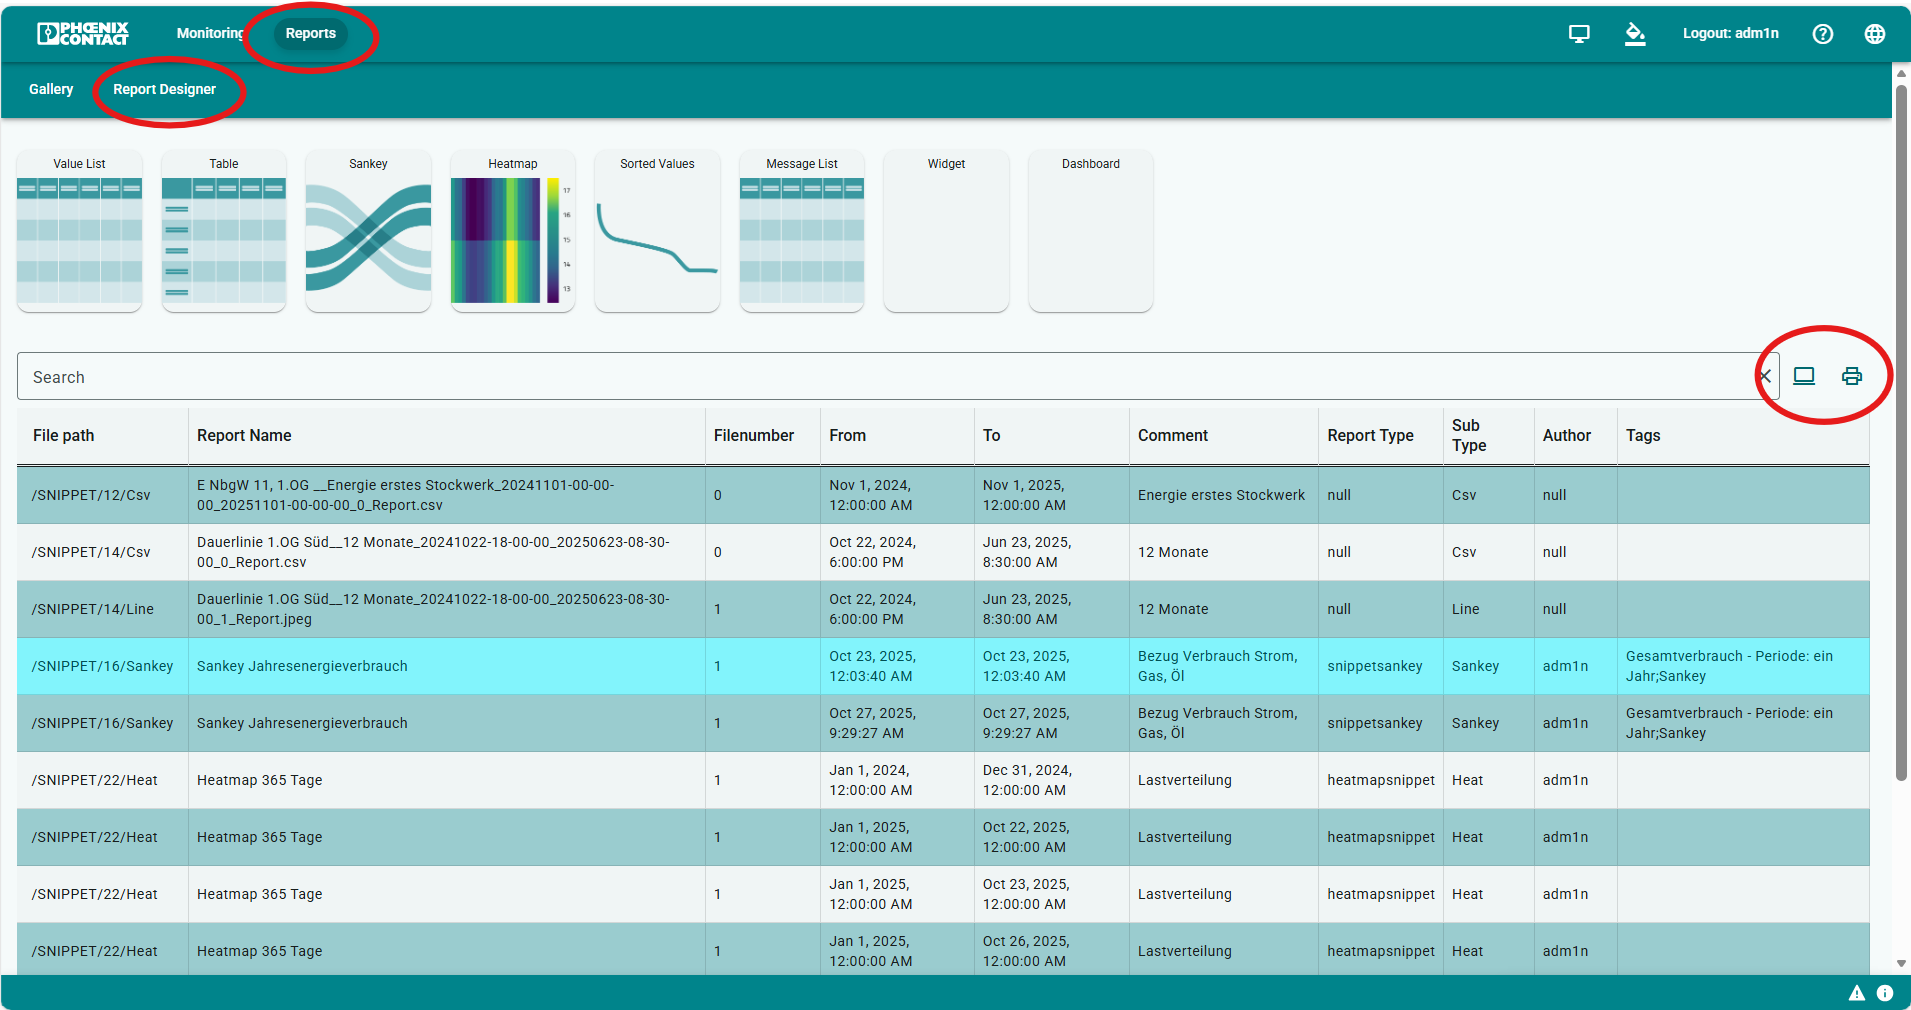Open the Reports menu
Viewport: 1911px width, 1010px height.
point(311,33)
